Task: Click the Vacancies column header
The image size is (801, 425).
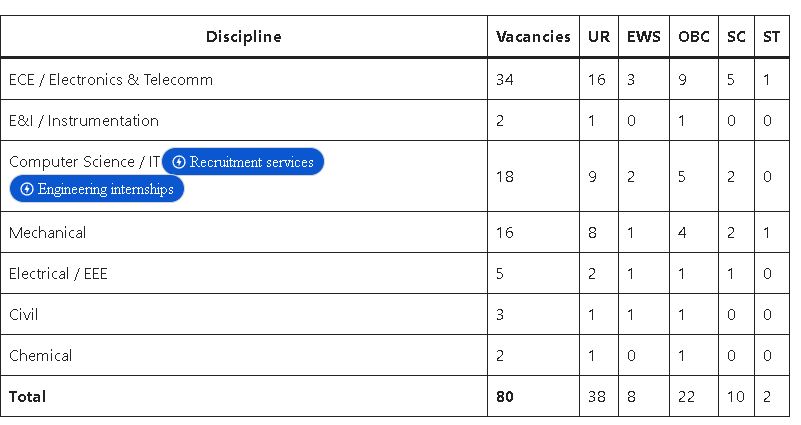Action: (x=533, y=37)
